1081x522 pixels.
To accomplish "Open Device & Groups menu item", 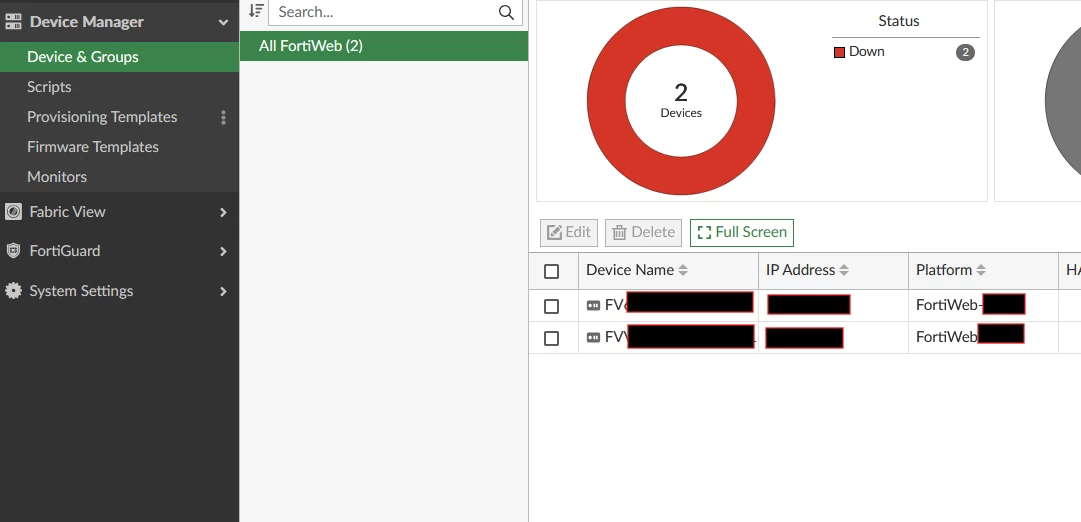I will tap(119, 57).
